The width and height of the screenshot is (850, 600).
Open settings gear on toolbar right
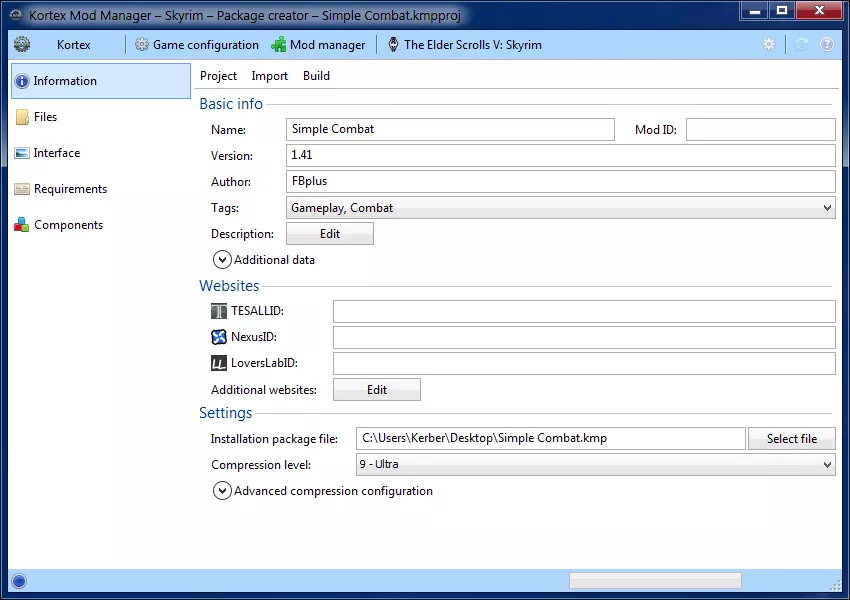point(769,44)
